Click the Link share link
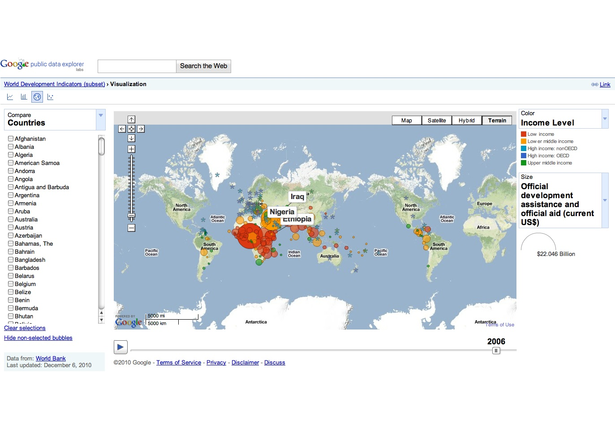The height and width of the screenshot is (424, 615). point(605,84)
